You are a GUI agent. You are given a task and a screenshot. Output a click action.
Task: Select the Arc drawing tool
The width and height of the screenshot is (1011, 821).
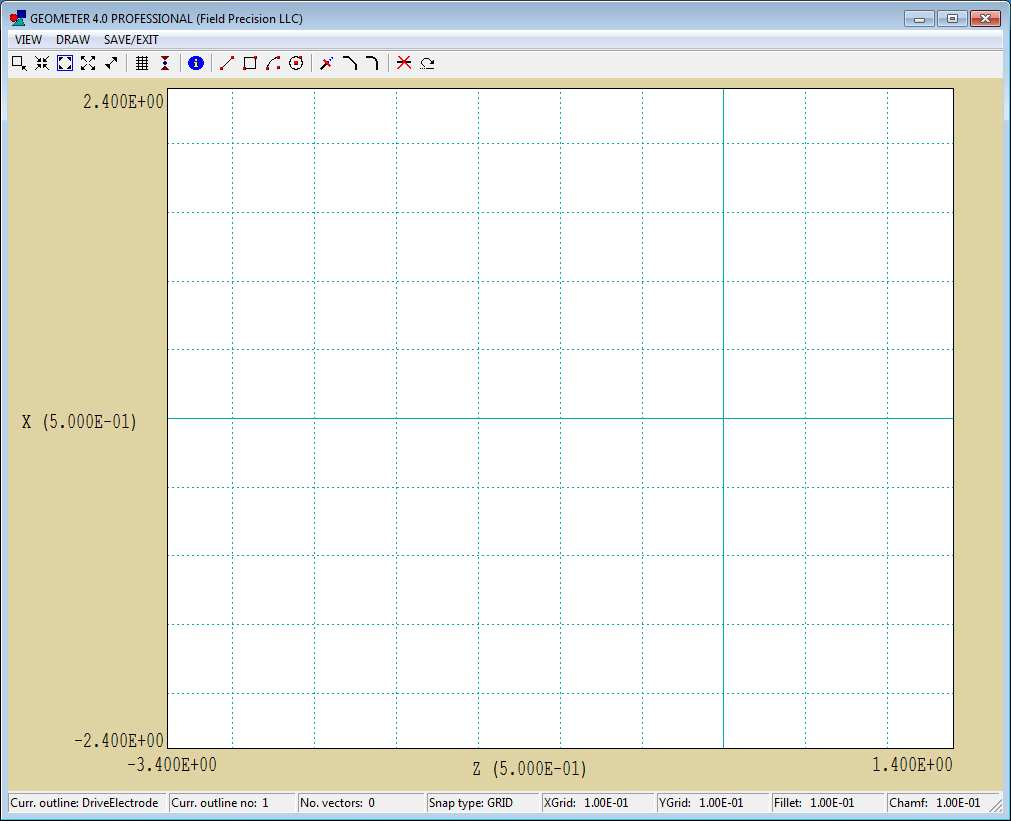(272, 63)
